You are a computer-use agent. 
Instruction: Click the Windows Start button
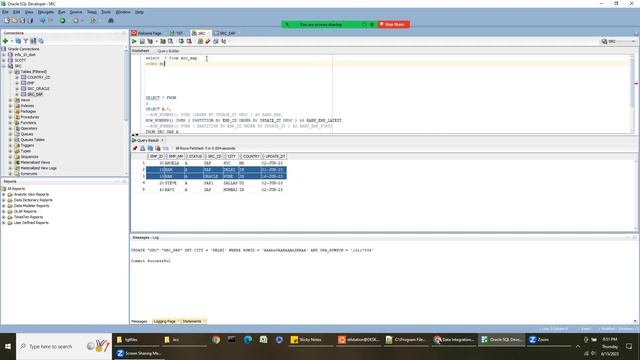click(8, 346)
